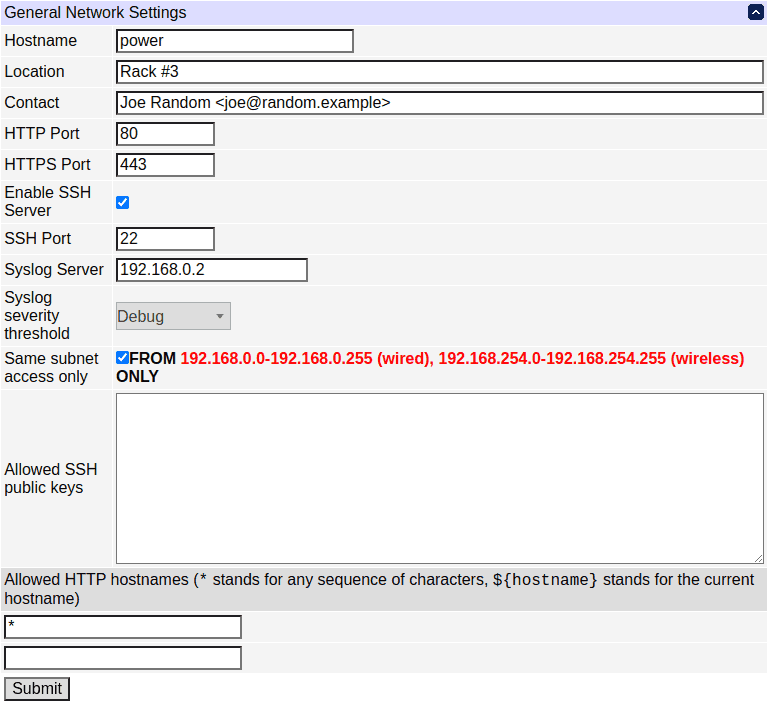Select the HTTP Port field showing 80
The width and height of the screenshot is (768, 705).
tap(165, 134)
